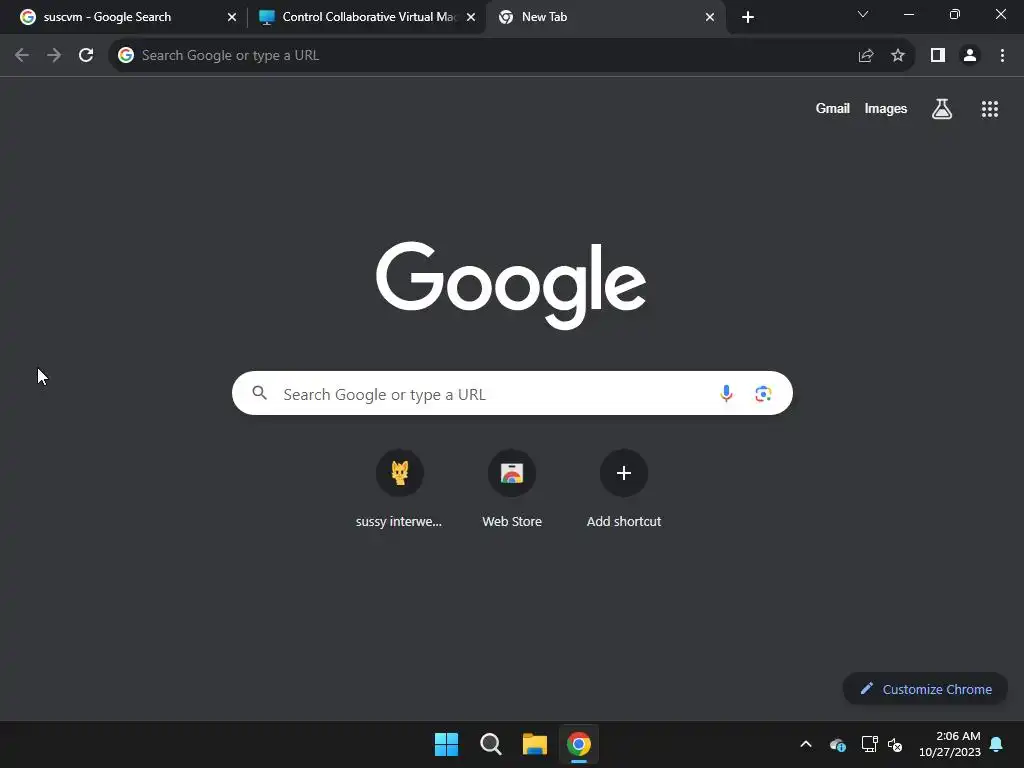
Task: Open the Web Store shortcut
Action: click(x=512, y=489)
